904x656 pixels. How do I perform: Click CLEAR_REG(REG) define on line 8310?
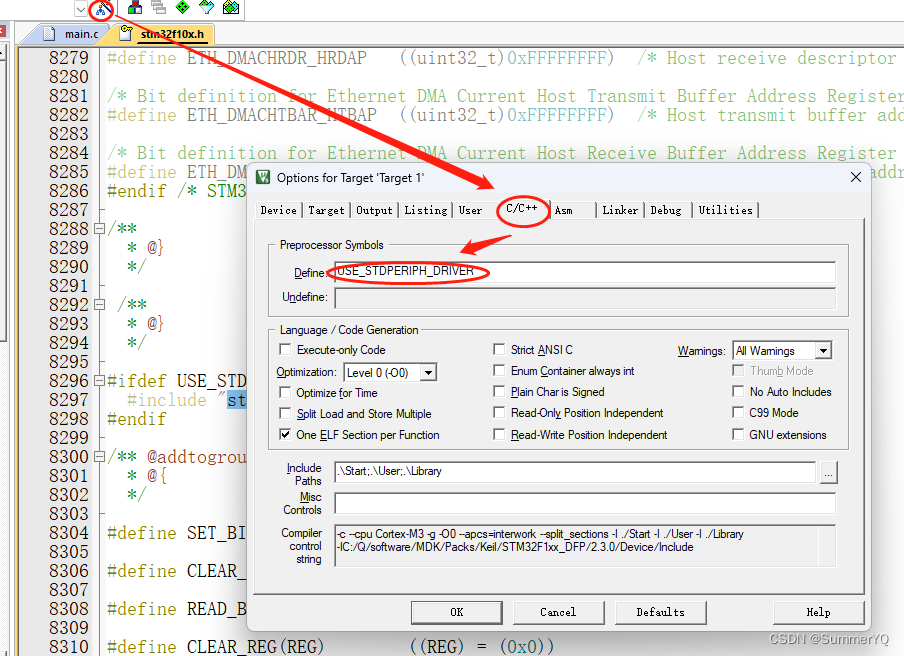(x=255, y=647)
